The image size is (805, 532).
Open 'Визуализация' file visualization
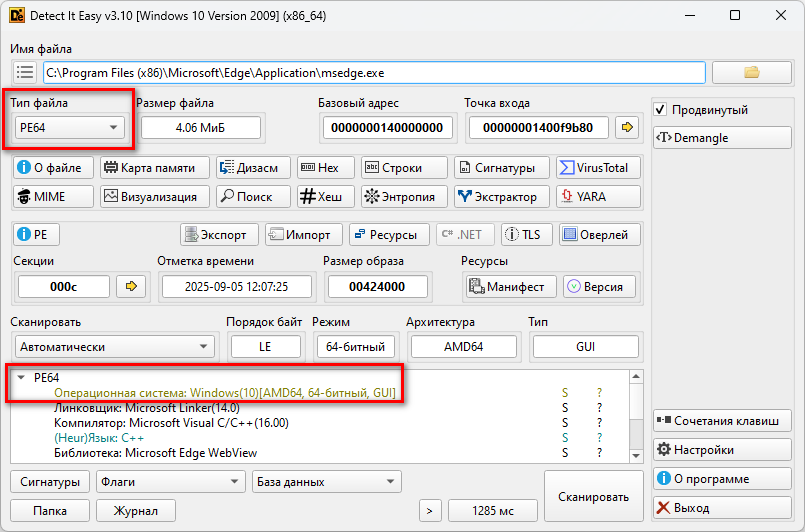[x=155, y=196]
